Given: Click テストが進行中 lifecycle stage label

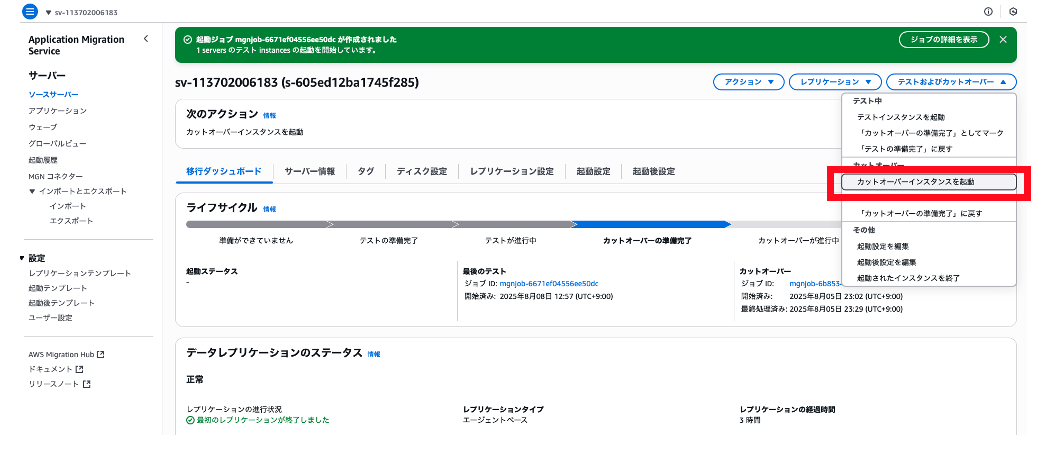Looking at the screenshot, I should [x=510, y=241].
